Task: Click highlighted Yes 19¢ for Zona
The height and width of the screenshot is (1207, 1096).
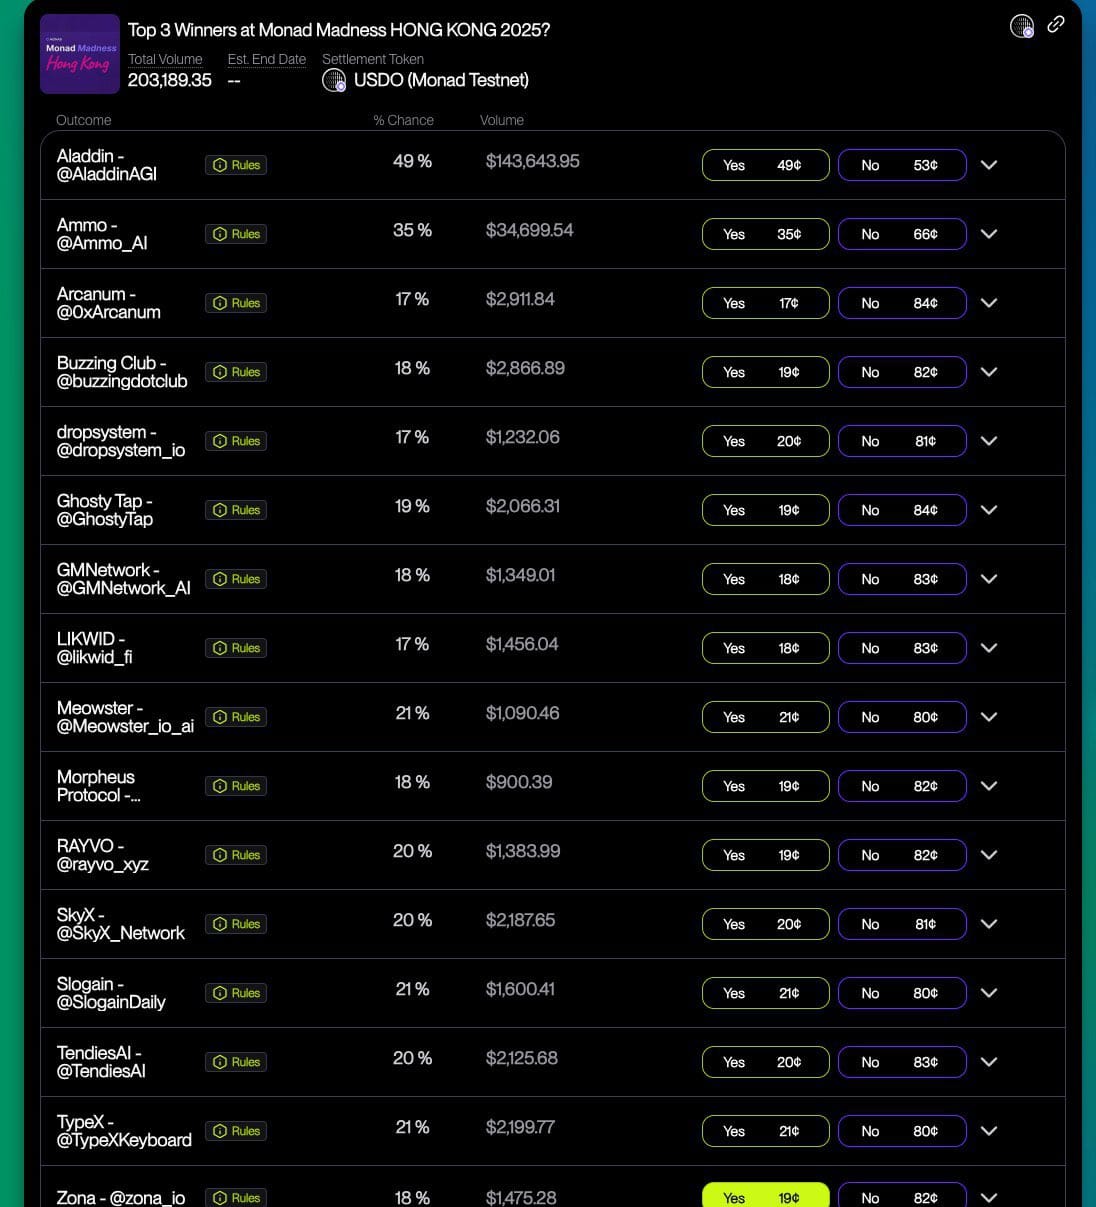Action: click(766, 1195)
